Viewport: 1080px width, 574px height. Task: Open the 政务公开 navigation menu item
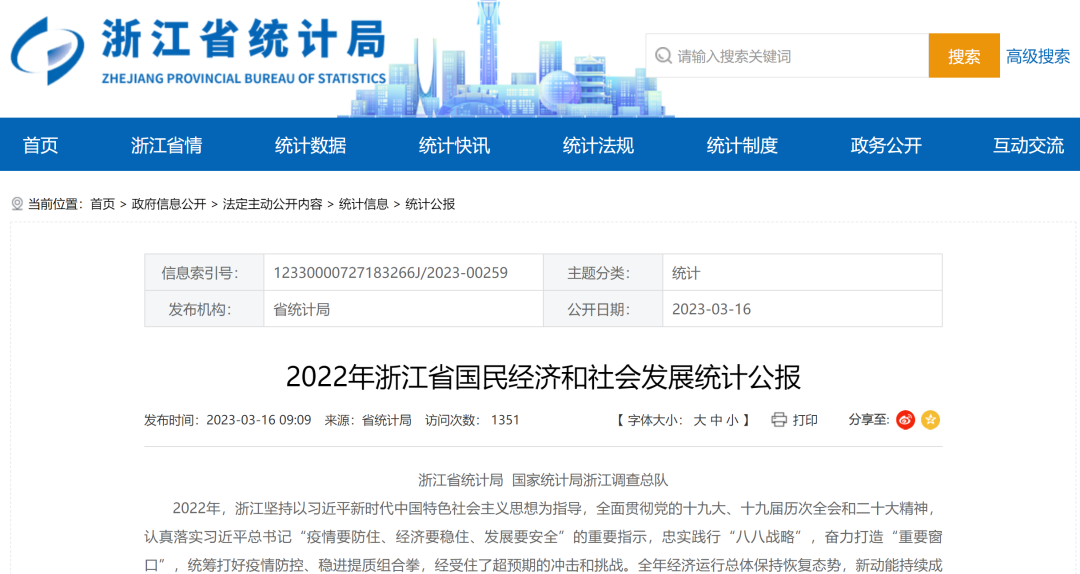(x=886, y=145)
